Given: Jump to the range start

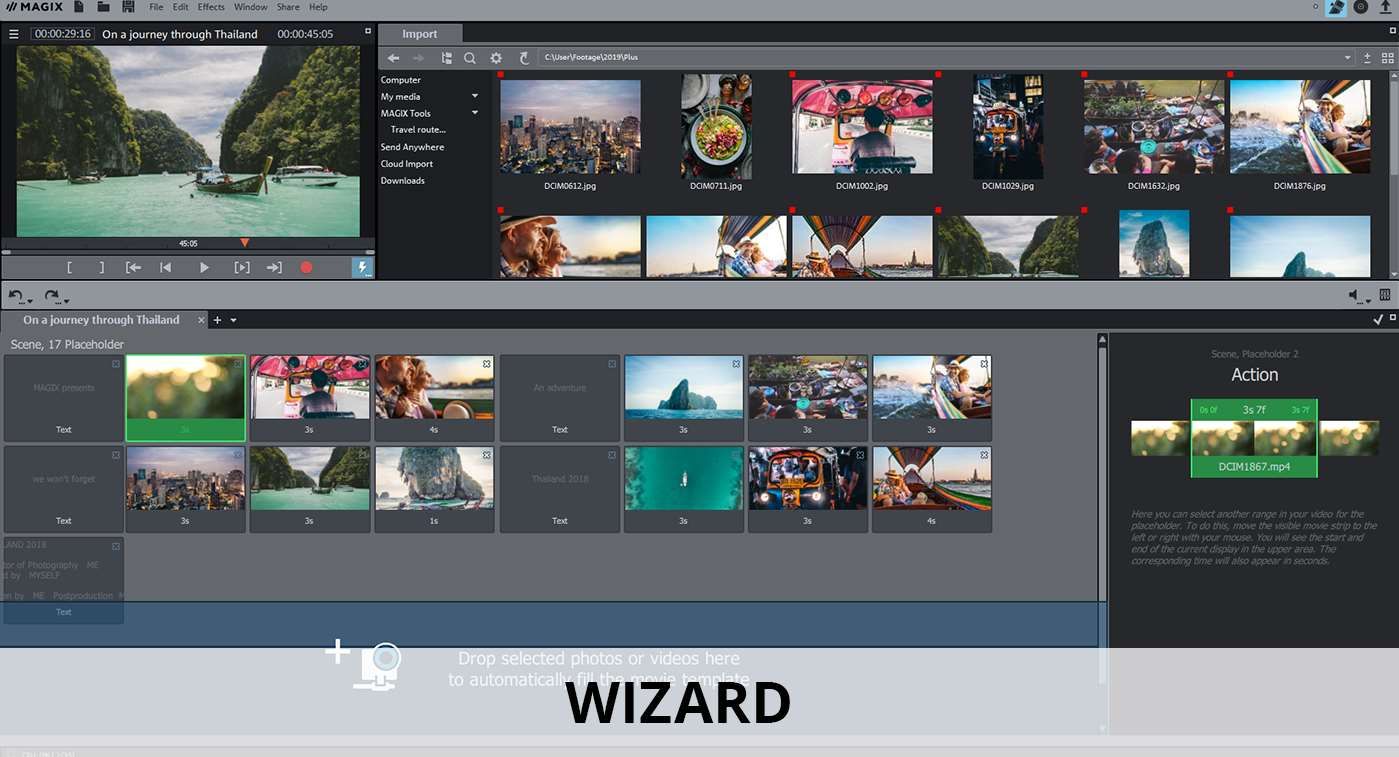Looking at the screenshot, I should tap(133, 268).
